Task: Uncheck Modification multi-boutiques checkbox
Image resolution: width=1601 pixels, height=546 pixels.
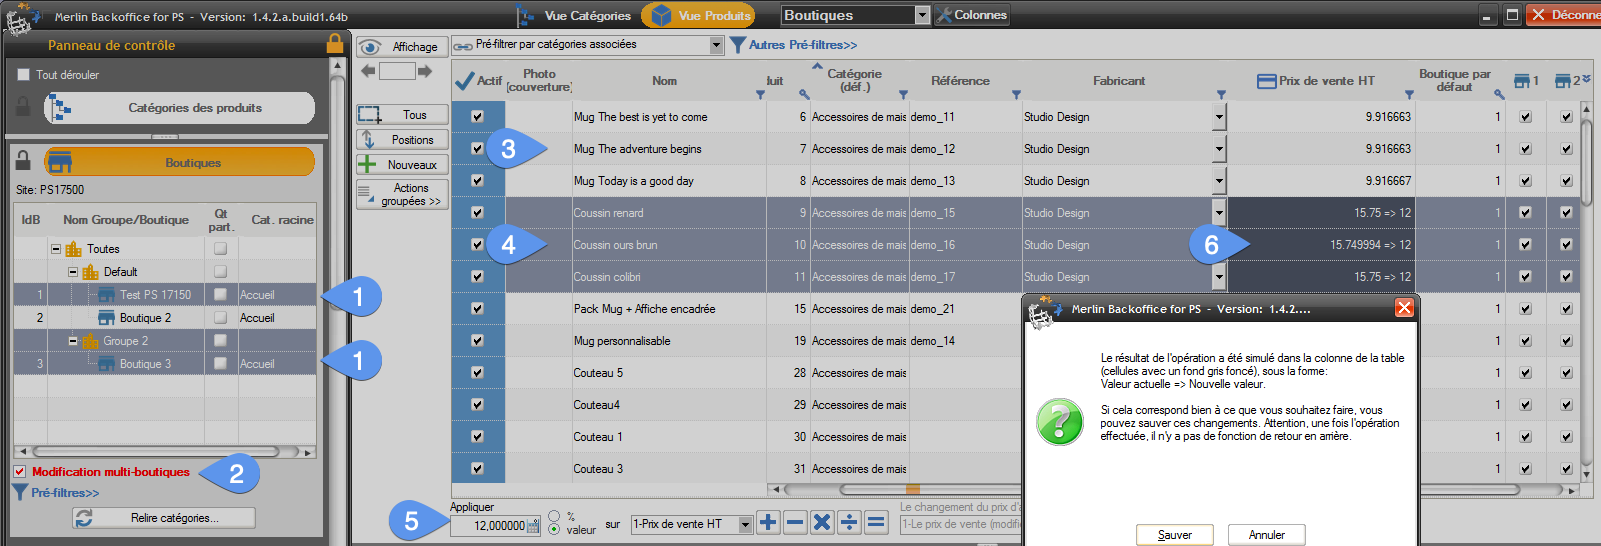Action: pos(20,471)
